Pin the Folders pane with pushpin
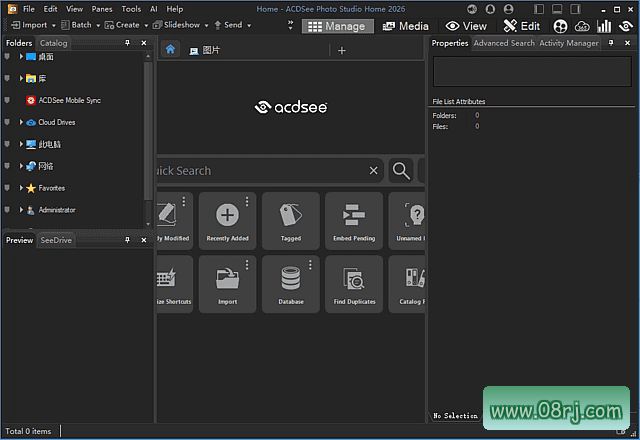This screenshot has height=440, width=640. (x=127, y=43)
